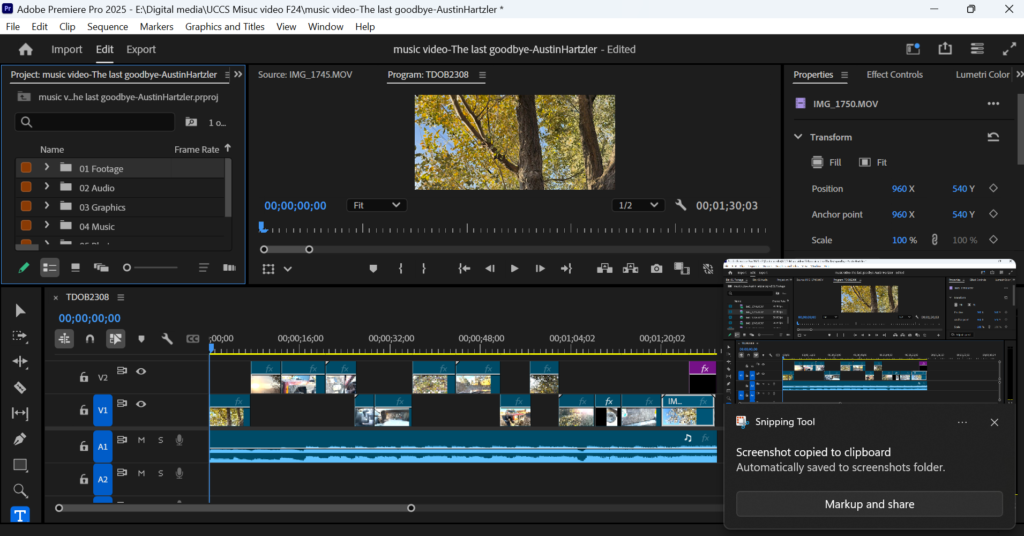
Task: Open the Fit zoom level dropdown
Action: (376, 205)
